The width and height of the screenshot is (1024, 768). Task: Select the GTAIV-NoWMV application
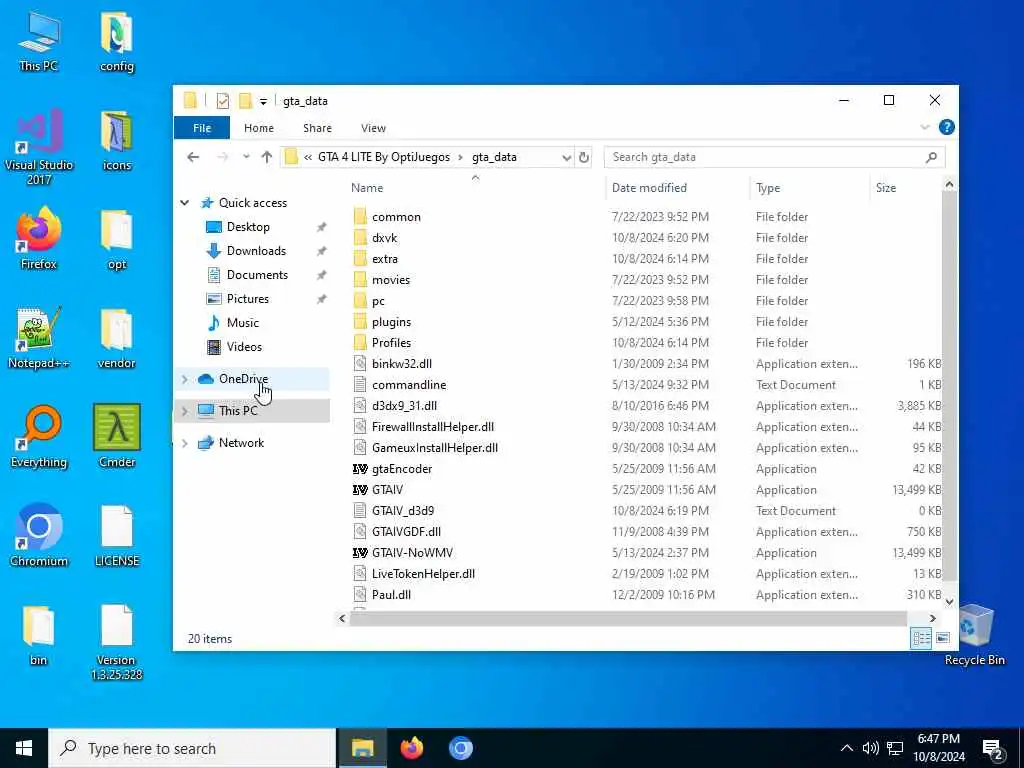click(412, 552)
